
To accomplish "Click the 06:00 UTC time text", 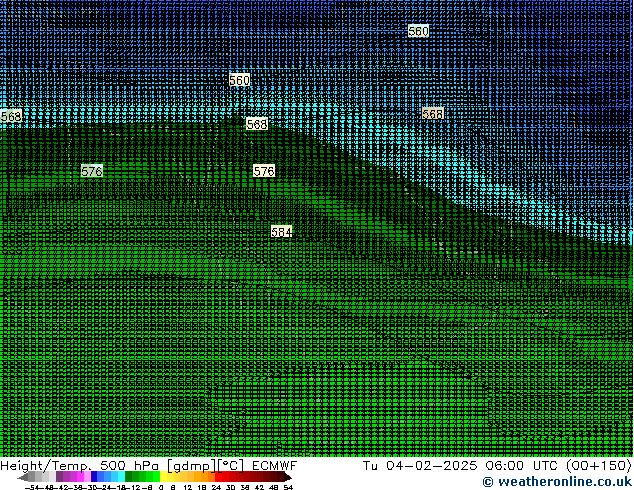I will (x=521, y=466).
